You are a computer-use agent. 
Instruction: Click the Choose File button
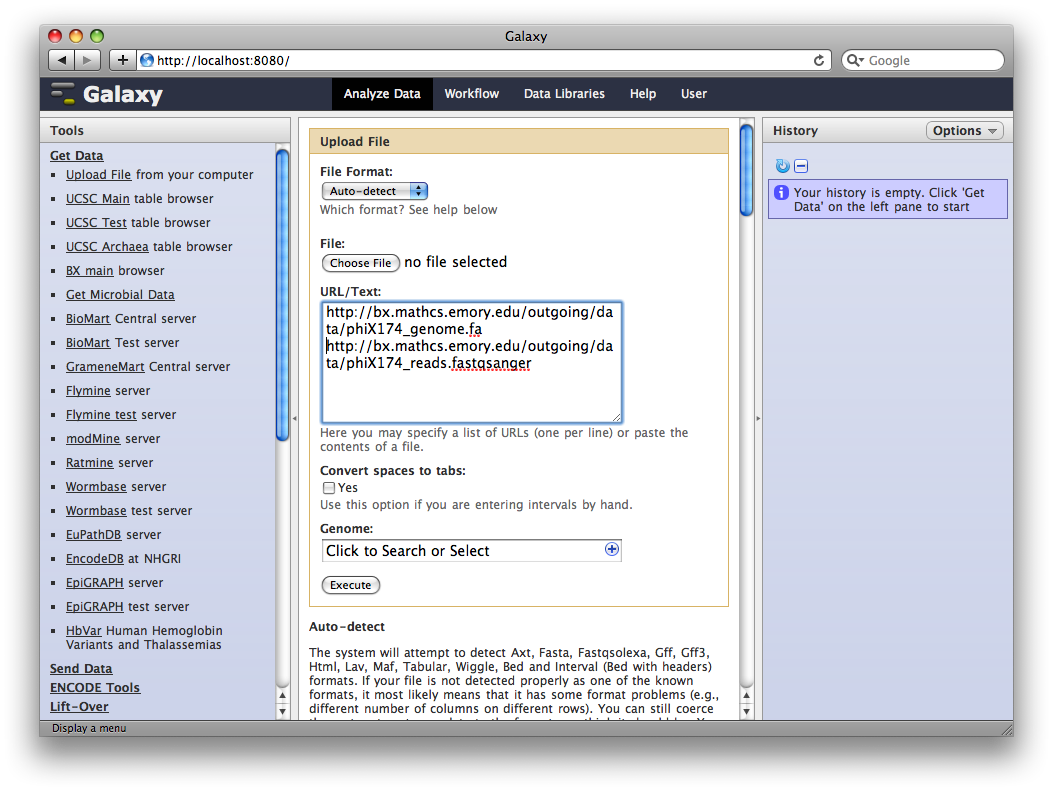coord(361,263)
